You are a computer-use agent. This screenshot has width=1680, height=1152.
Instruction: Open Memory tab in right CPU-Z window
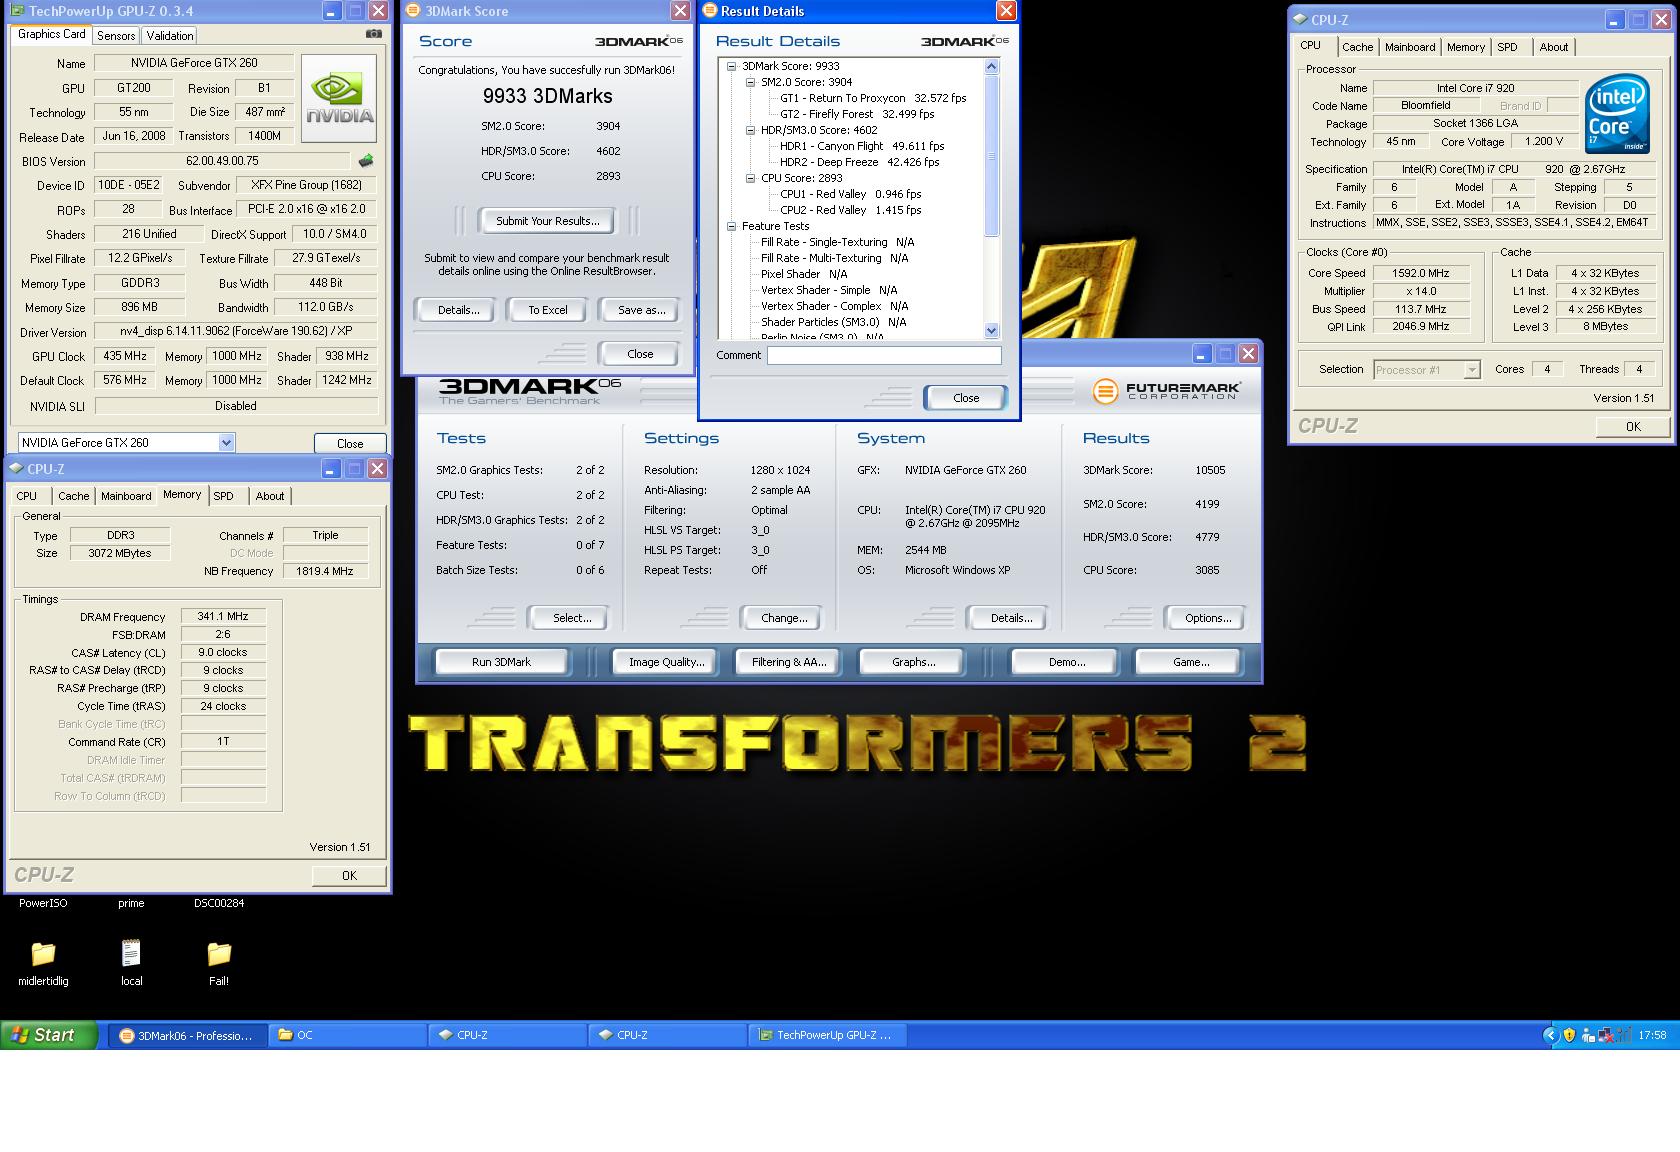pos(1465,47)
